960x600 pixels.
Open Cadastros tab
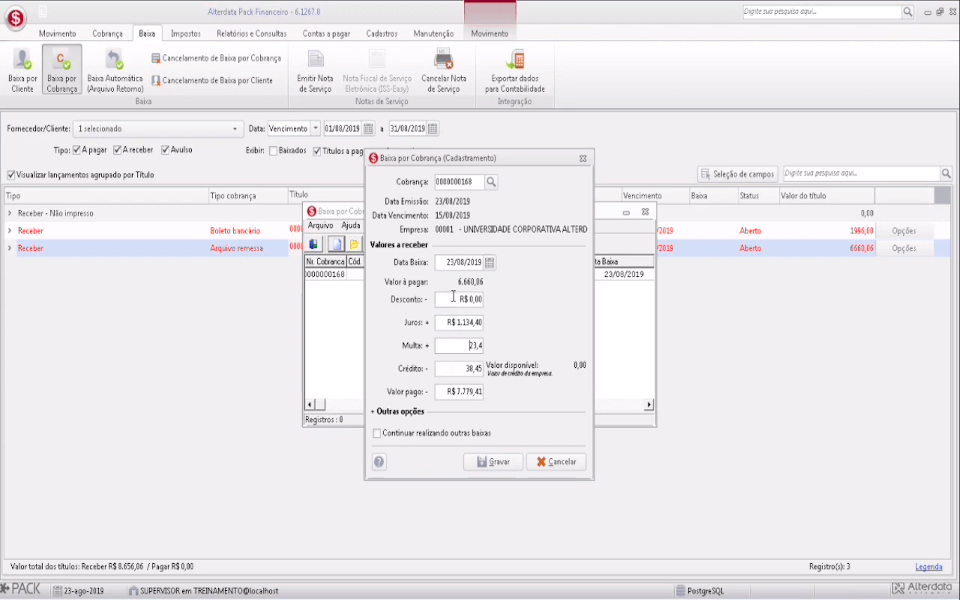tap(381, 34)
